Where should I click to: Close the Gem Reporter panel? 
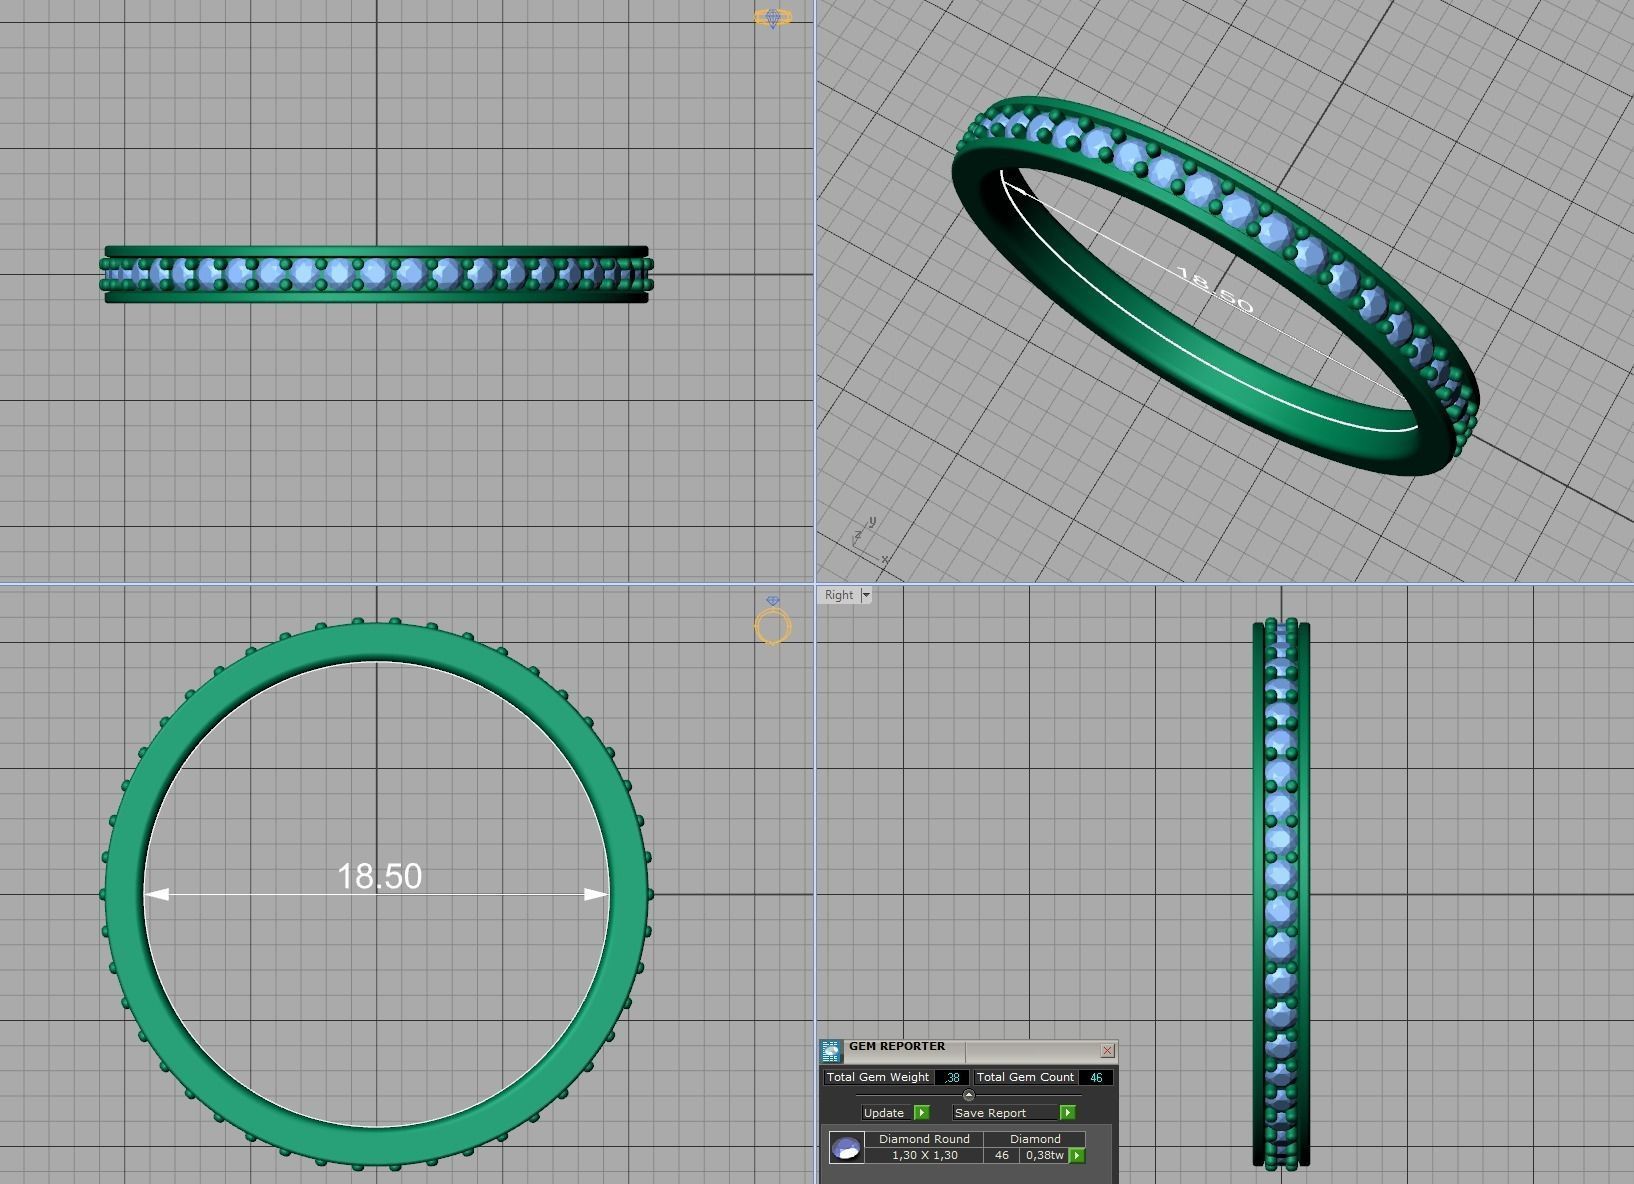pyautogui.click(x=1107, y=1050)
